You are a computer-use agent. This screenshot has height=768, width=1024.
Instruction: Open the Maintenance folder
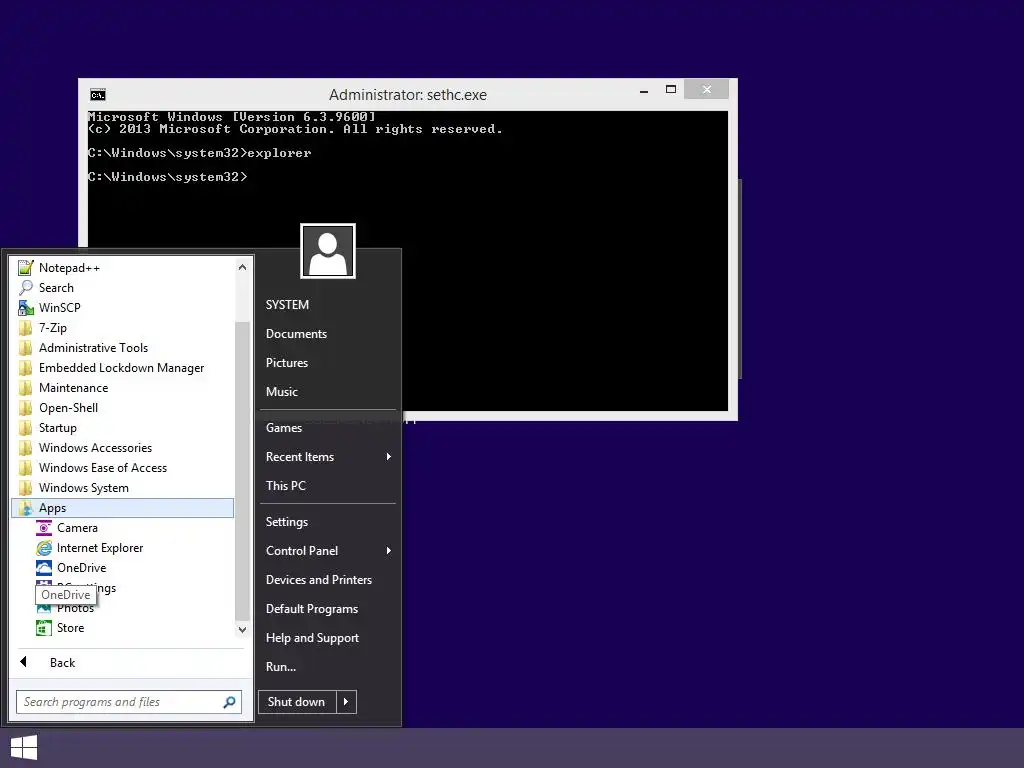point(123,388)
